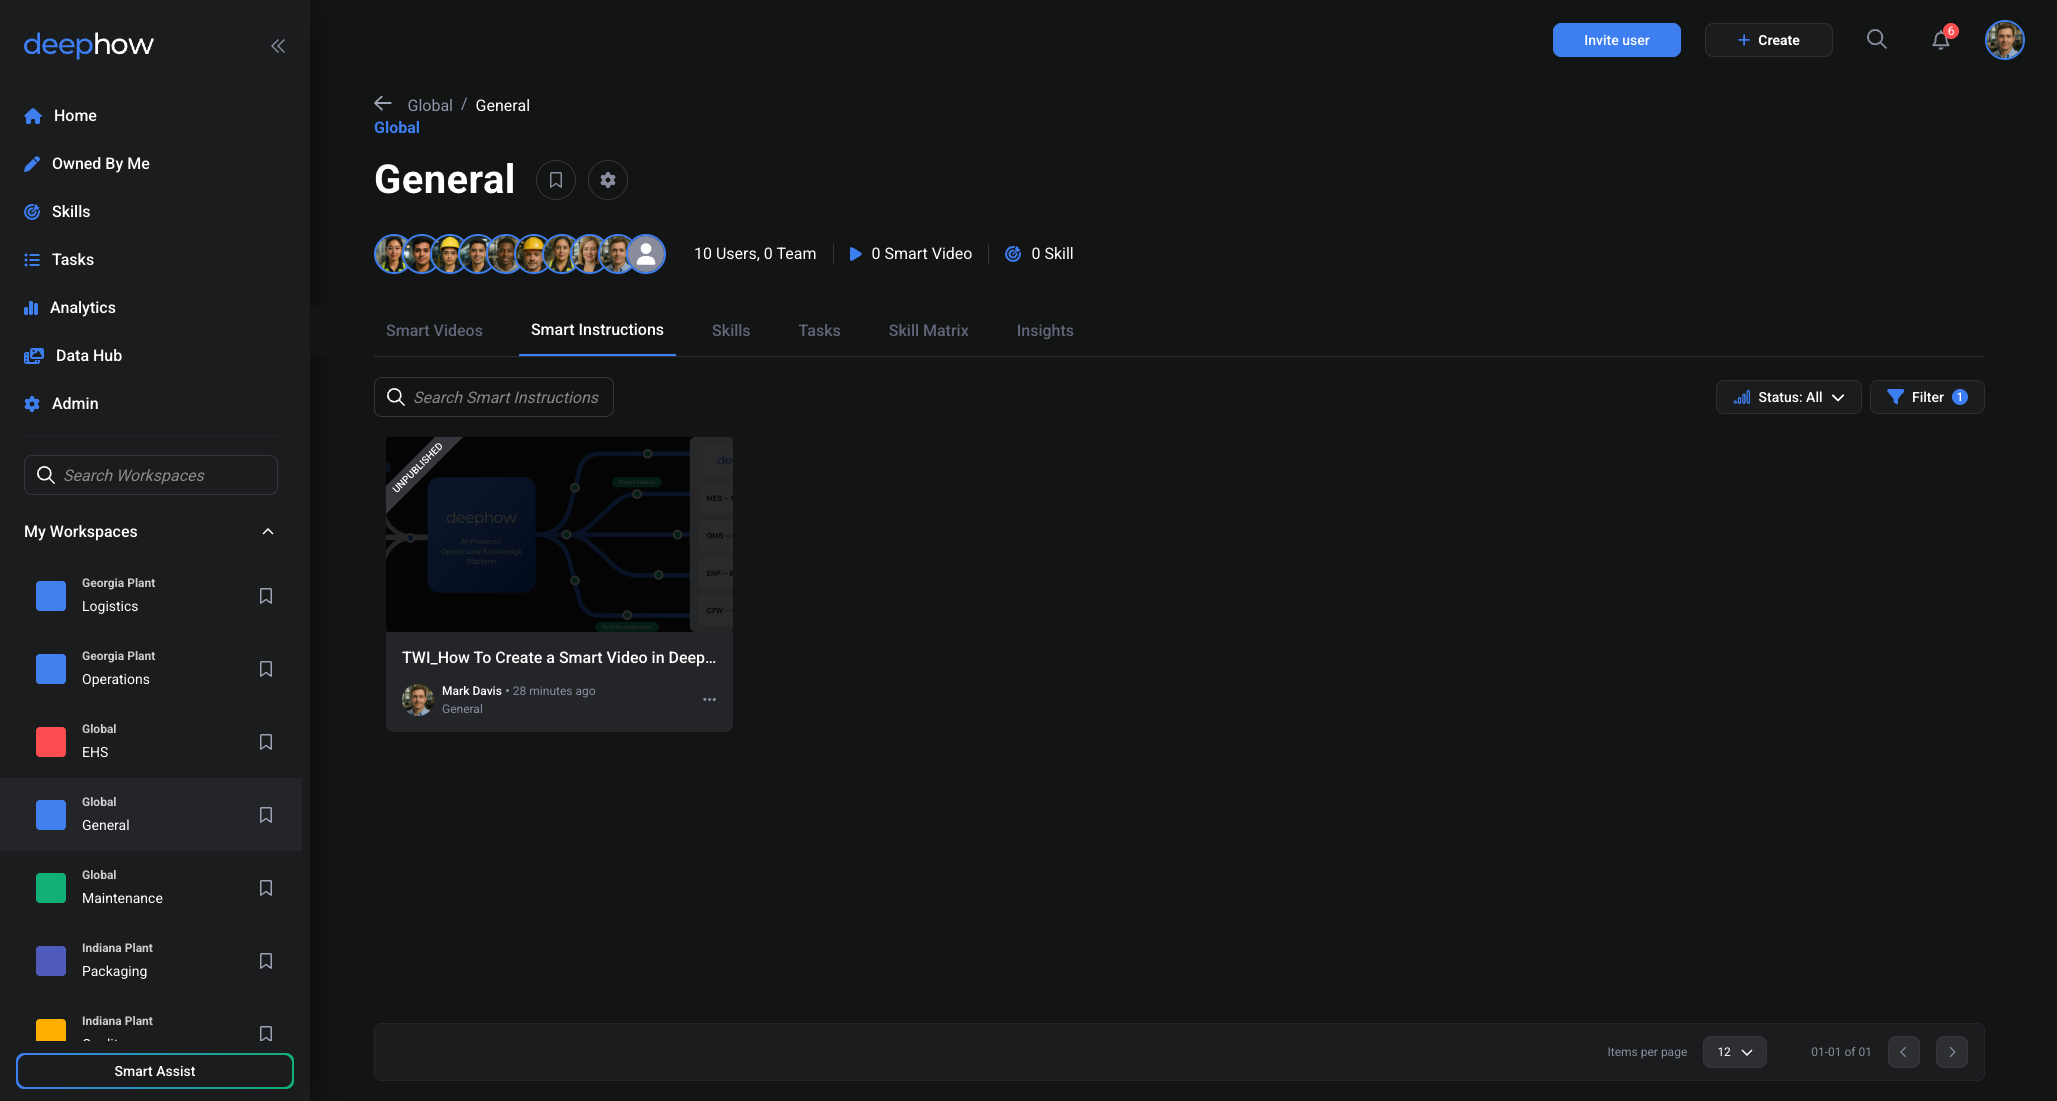Viewport: 2057px width, 1101px height.
Task: Click the top-right search magnifier icon
Action: (1876, 40)
